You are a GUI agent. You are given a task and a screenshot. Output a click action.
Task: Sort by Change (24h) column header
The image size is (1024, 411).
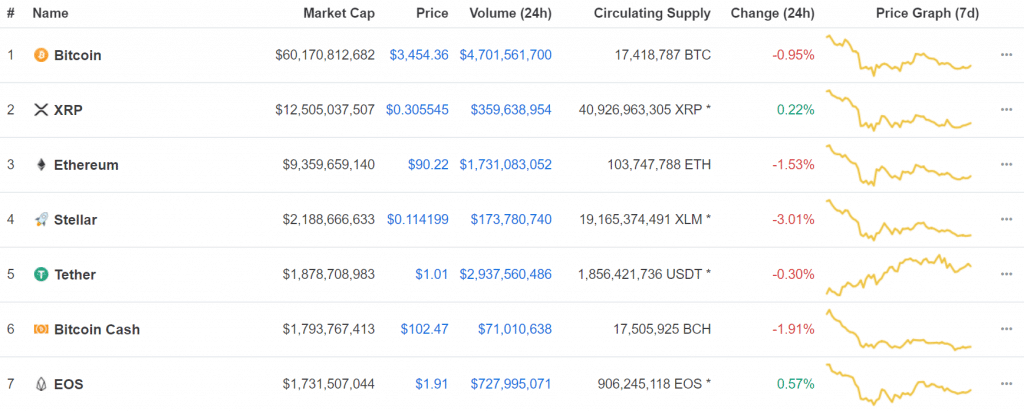tap(771, 14)
